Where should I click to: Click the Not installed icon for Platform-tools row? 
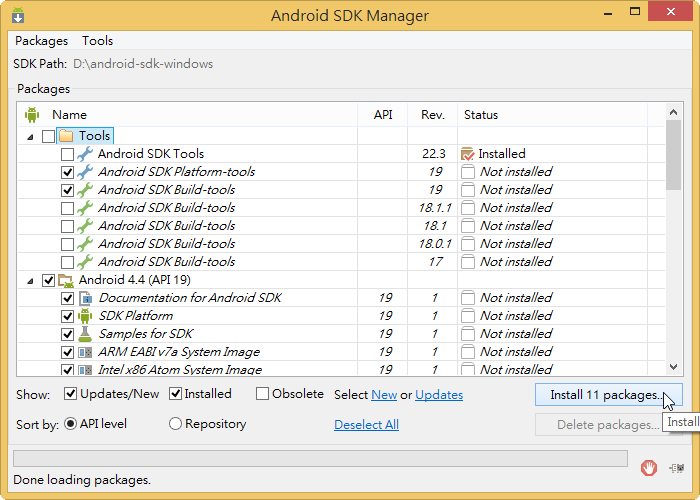pos(467,172)
